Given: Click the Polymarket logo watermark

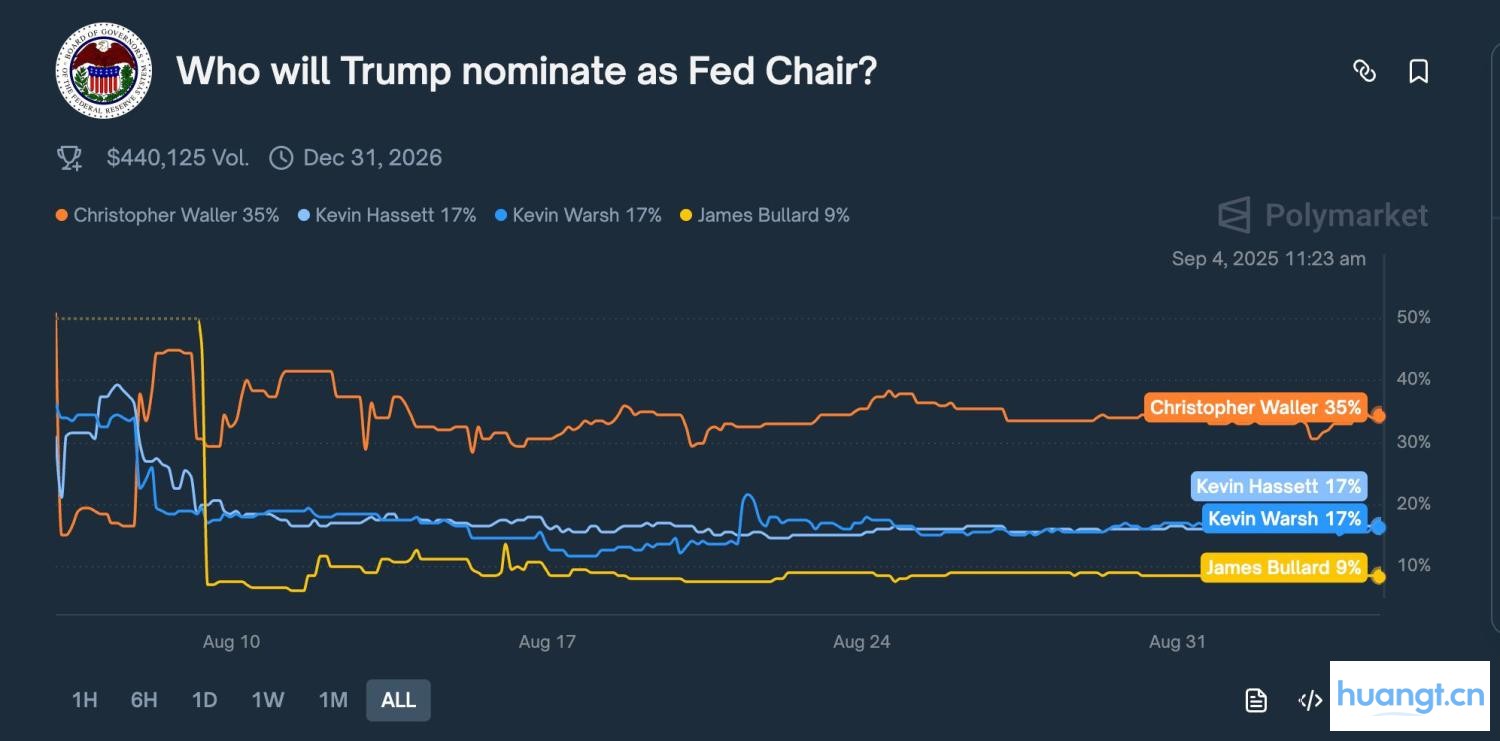Looking at the screenshot, I should click(x=1323, y=215).
